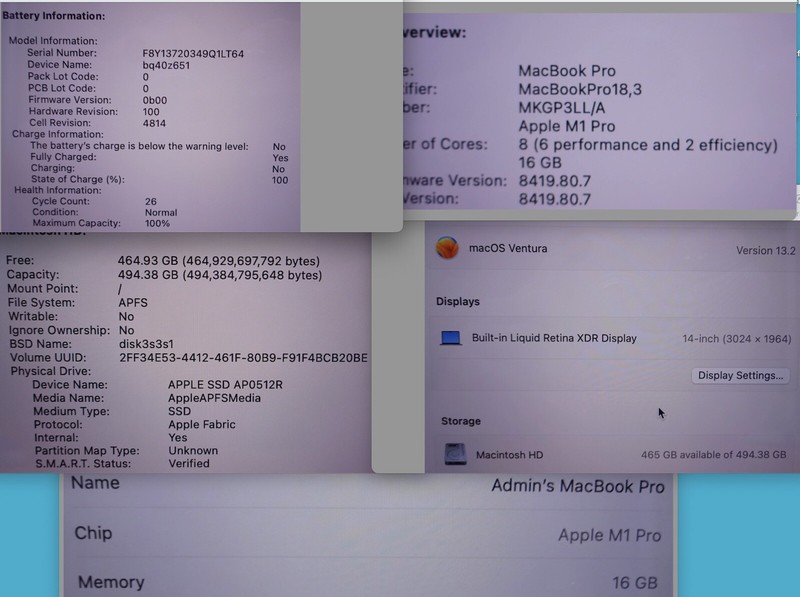800x597 pixels.
Task: Select the model number MKGP3LL/A
Action: [x=562, y=108]
